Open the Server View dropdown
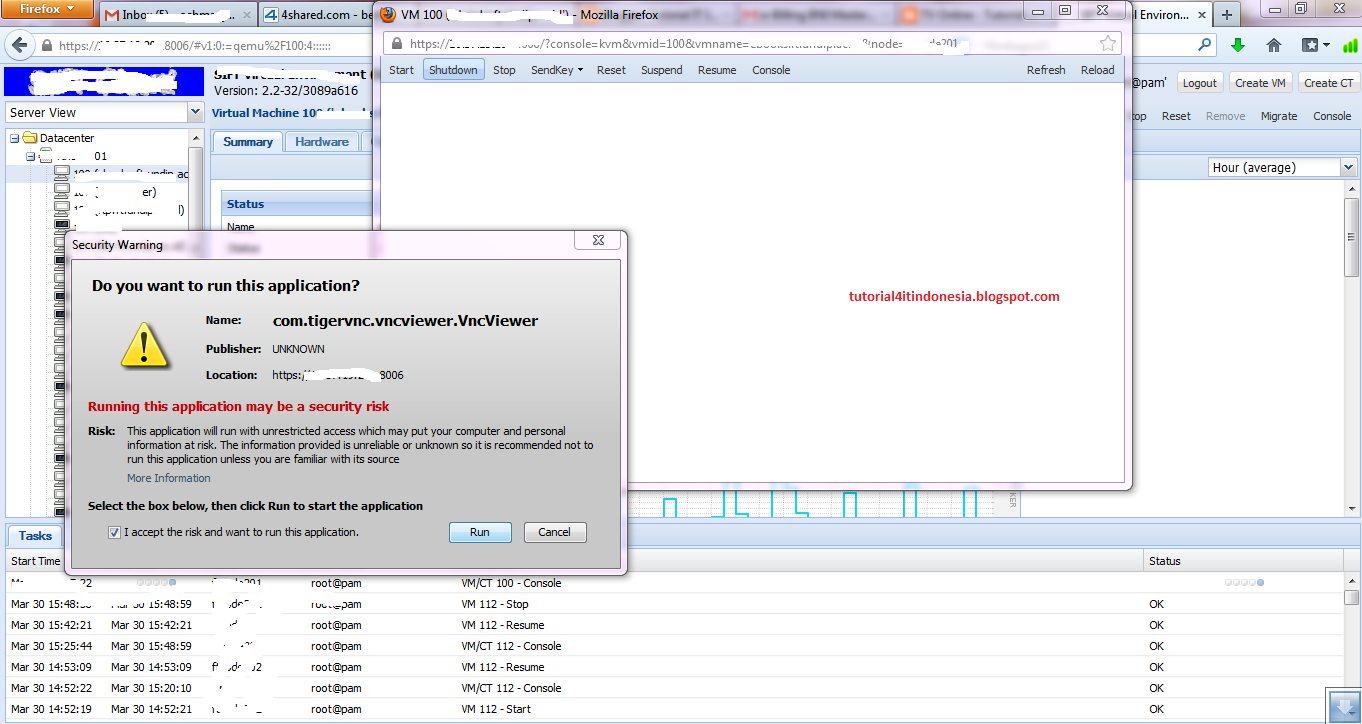Viewport: 1362px width, 724px height. (x=195, y=113)
